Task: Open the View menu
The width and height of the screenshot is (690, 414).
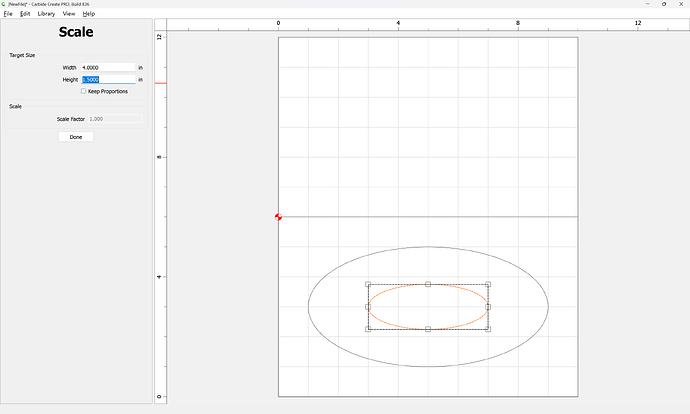Action: [x=69, y=14]
